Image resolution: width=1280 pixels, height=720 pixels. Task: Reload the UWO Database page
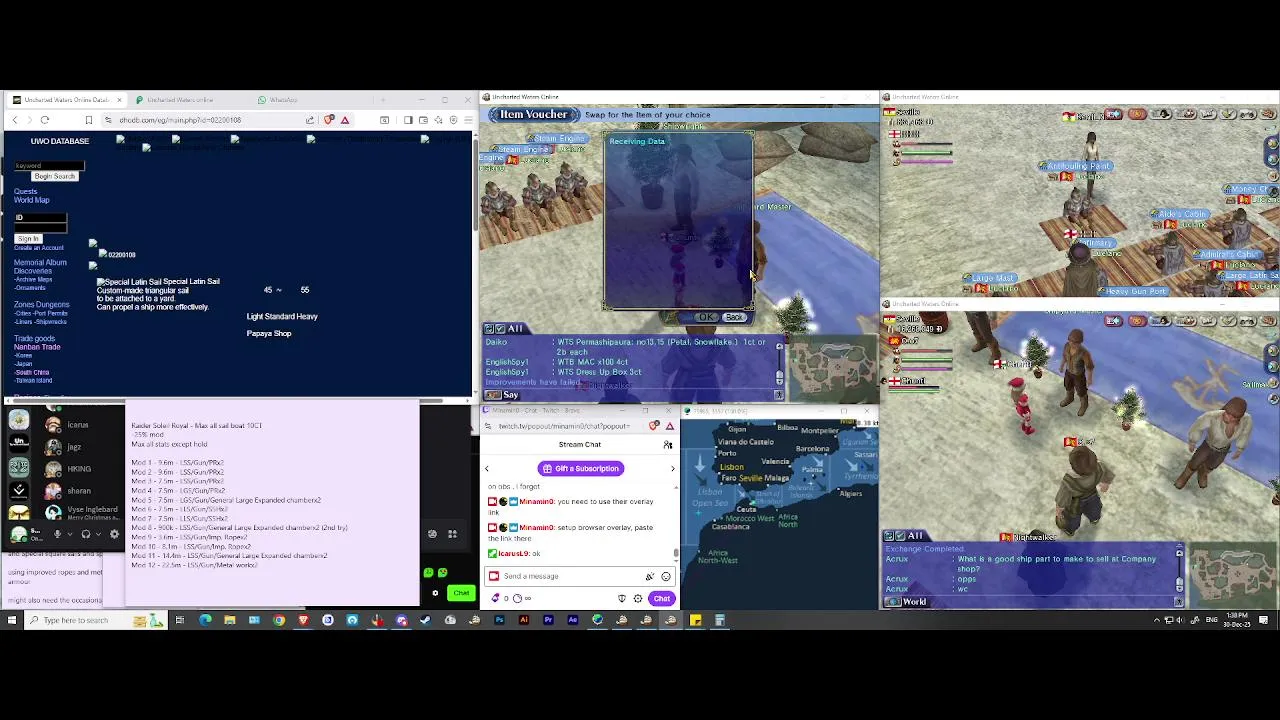point(45,120)
